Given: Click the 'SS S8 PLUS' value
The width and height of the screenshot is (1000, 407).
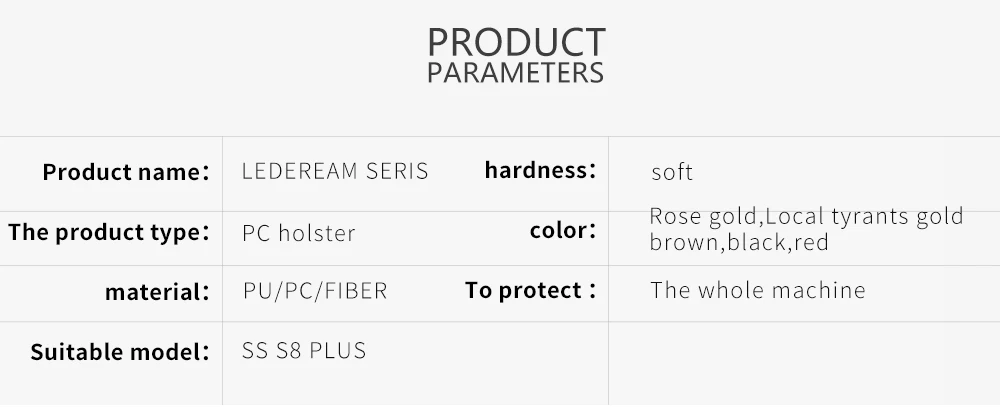Looking at the screenshot, I should pos(304,351).
